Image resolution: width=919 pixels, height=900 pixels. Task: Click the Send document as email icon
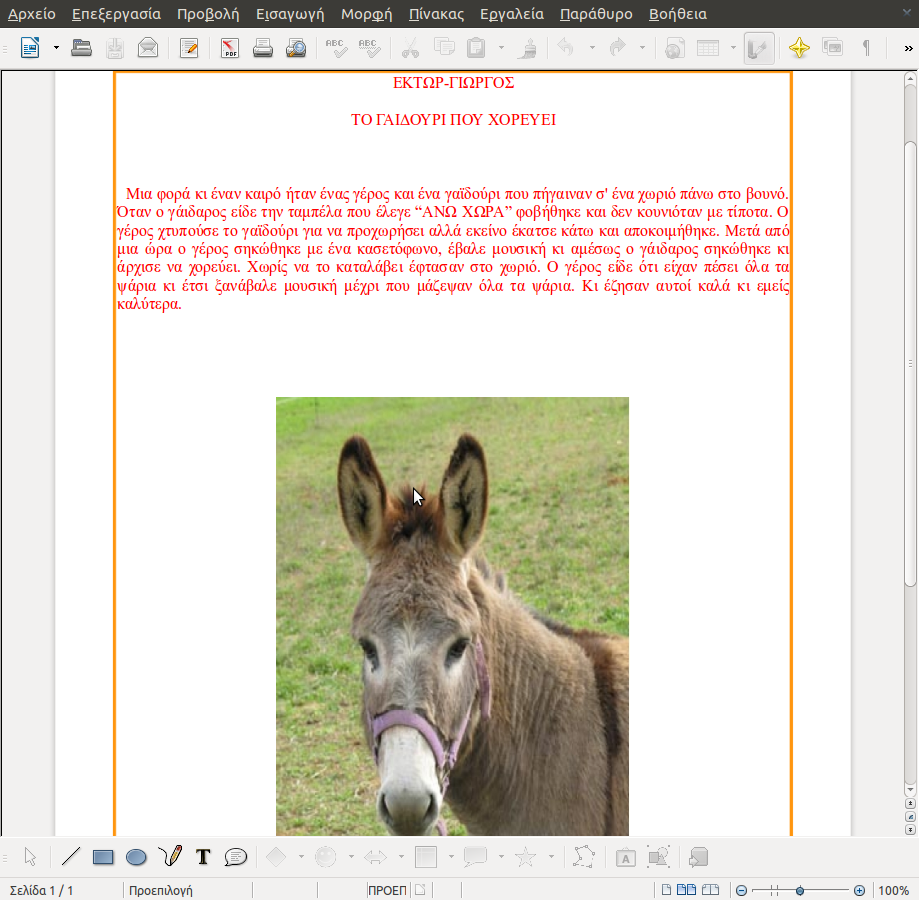click(148, 47)
